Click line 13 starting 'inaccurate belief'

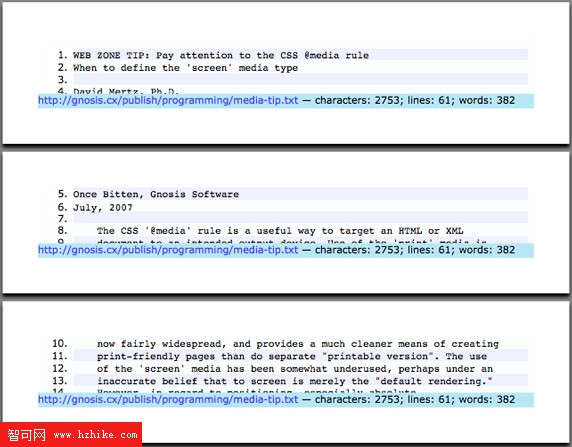coord(295,381)
